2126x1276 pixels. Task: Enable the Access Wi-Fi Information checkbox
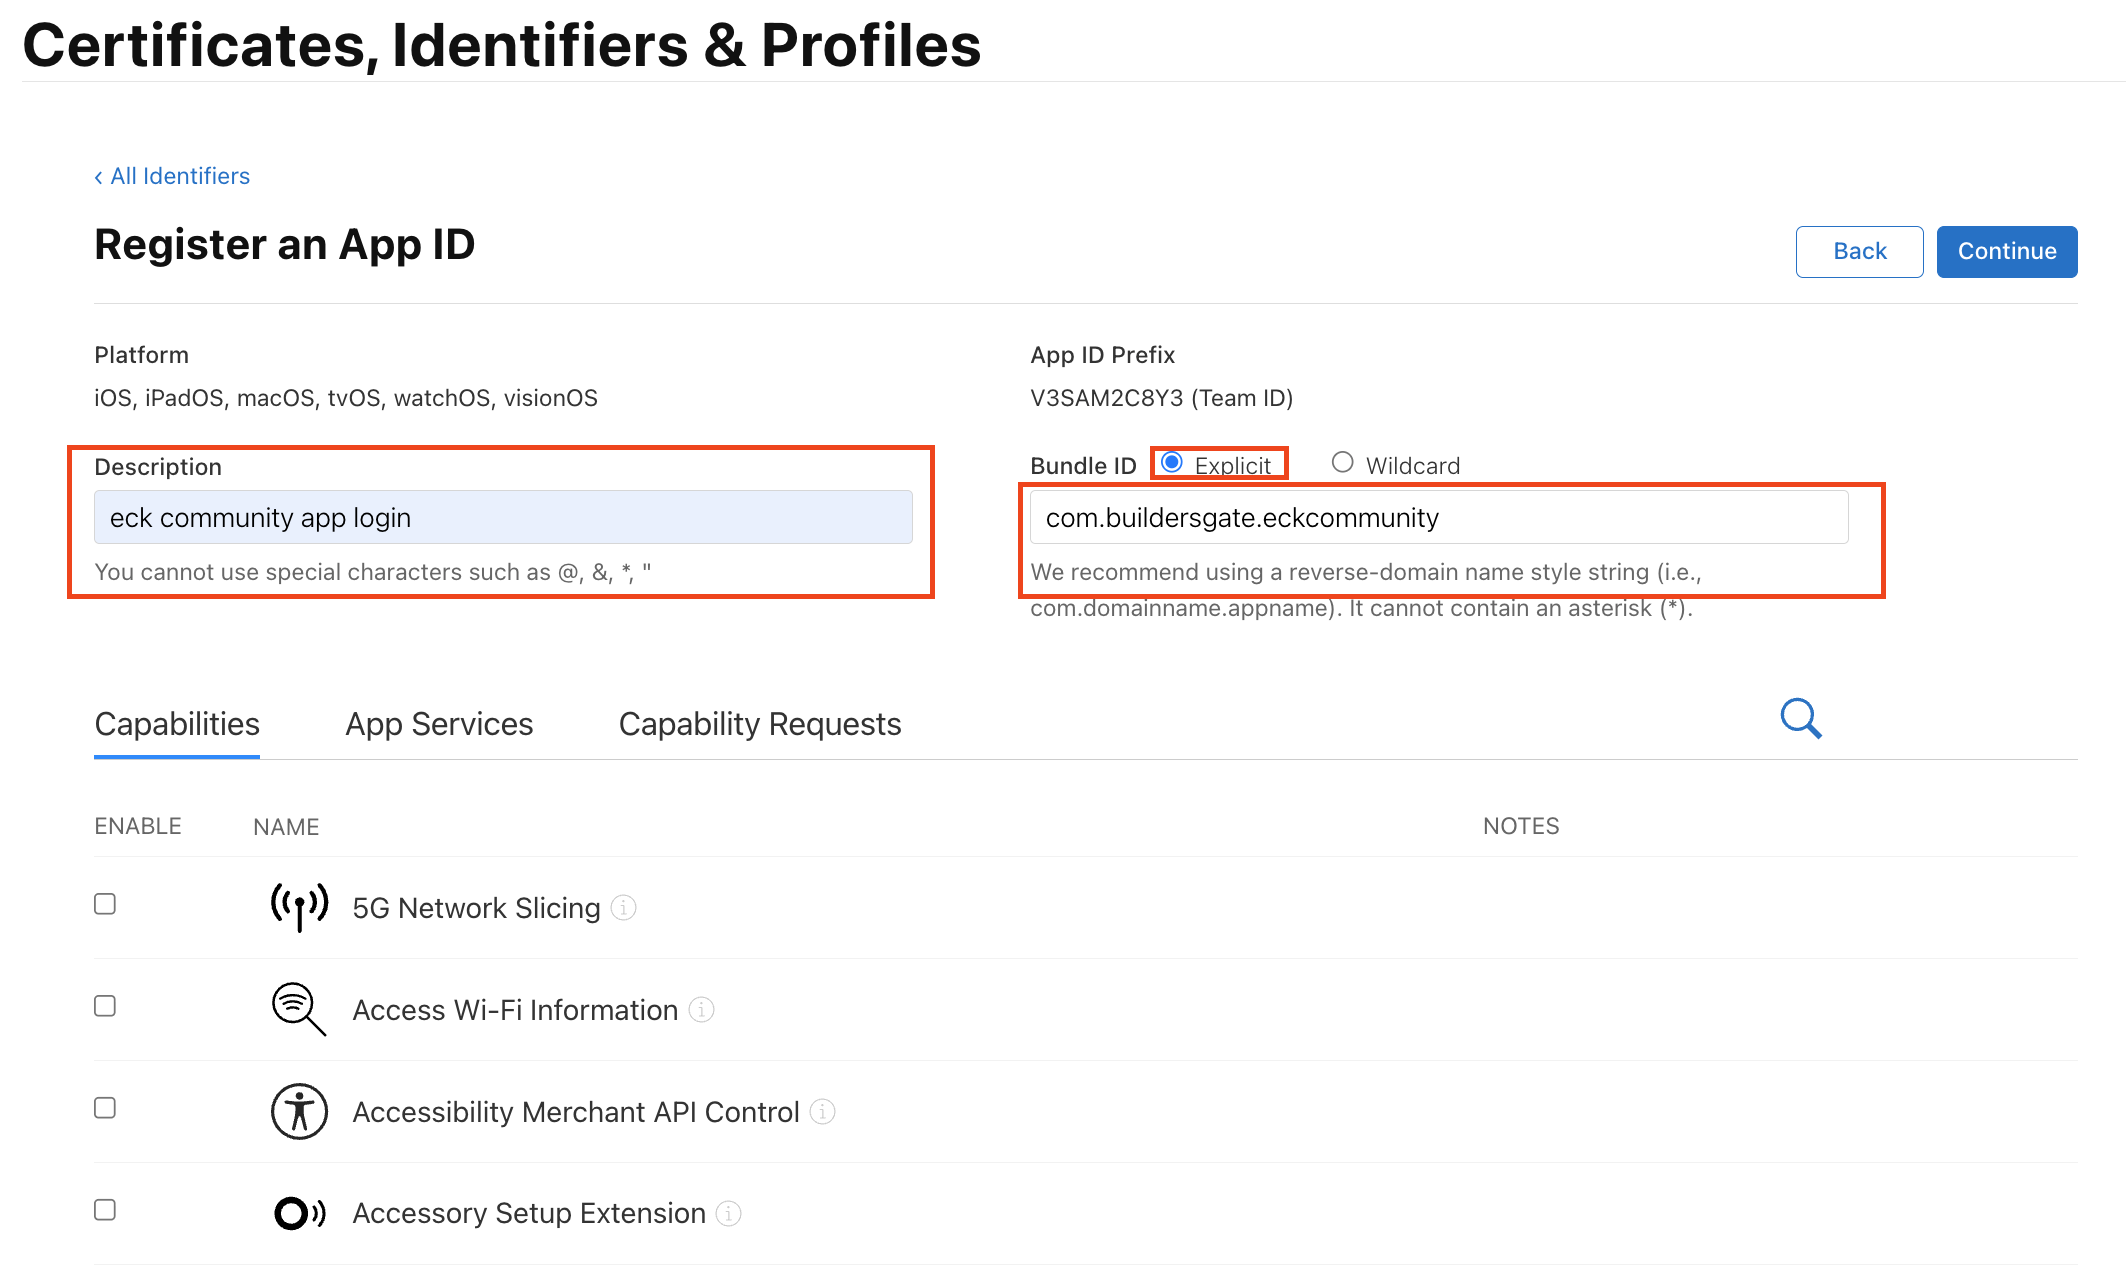tap(105, 1006)
